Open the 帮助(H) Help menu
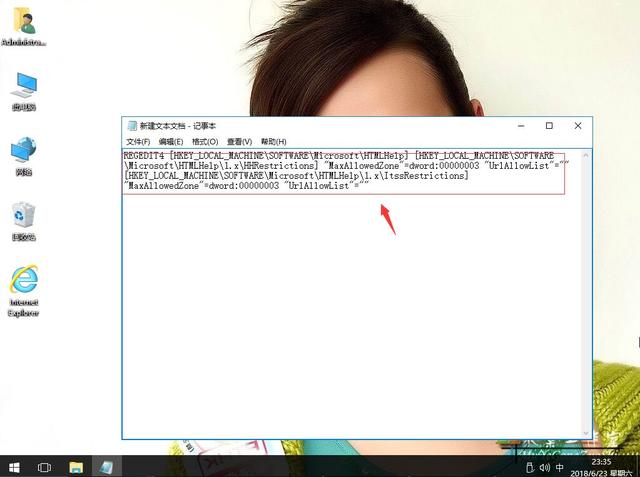Image resolution: width=640 pixels, height=477 pixels. coord(273,142)
